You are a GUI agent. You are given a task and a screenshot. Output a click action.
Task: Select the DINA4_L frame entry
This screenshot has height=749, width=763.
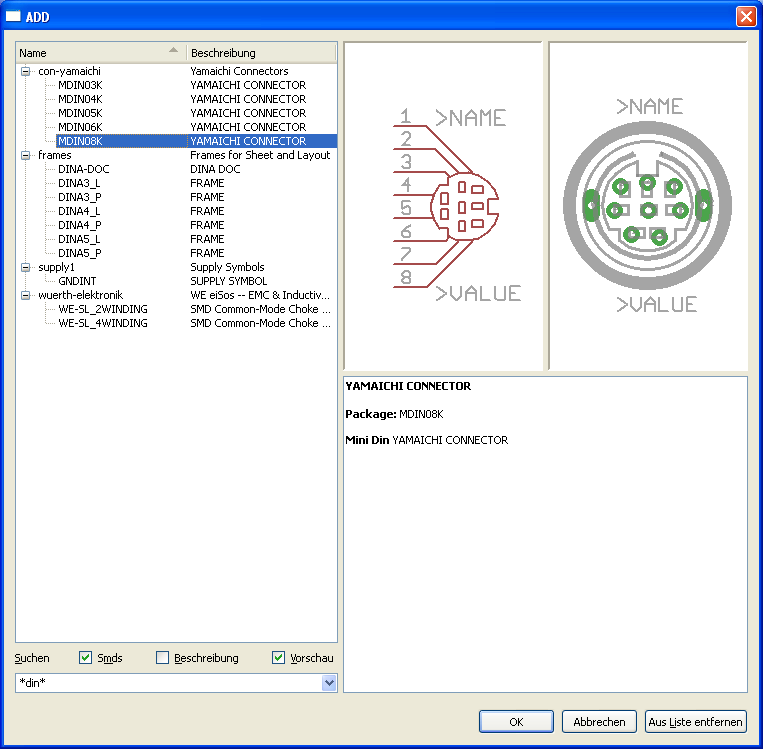79,212
